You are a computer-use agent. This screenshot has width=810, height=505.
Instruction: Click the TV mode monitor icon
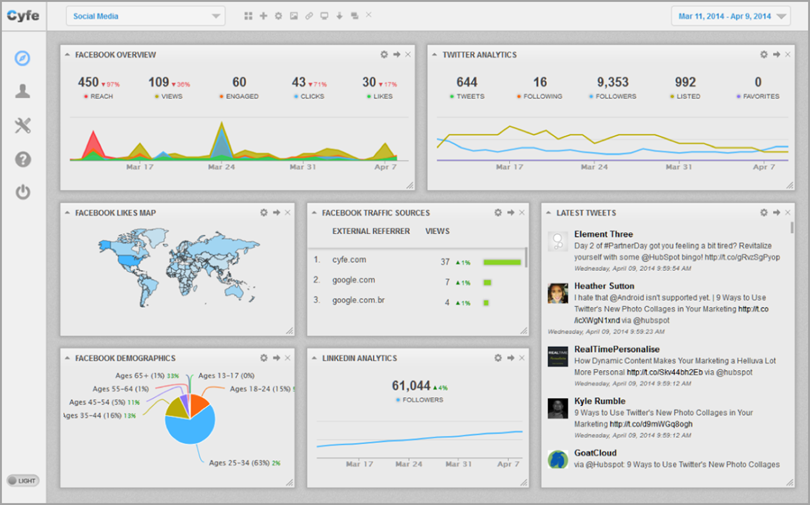(324, 16)
